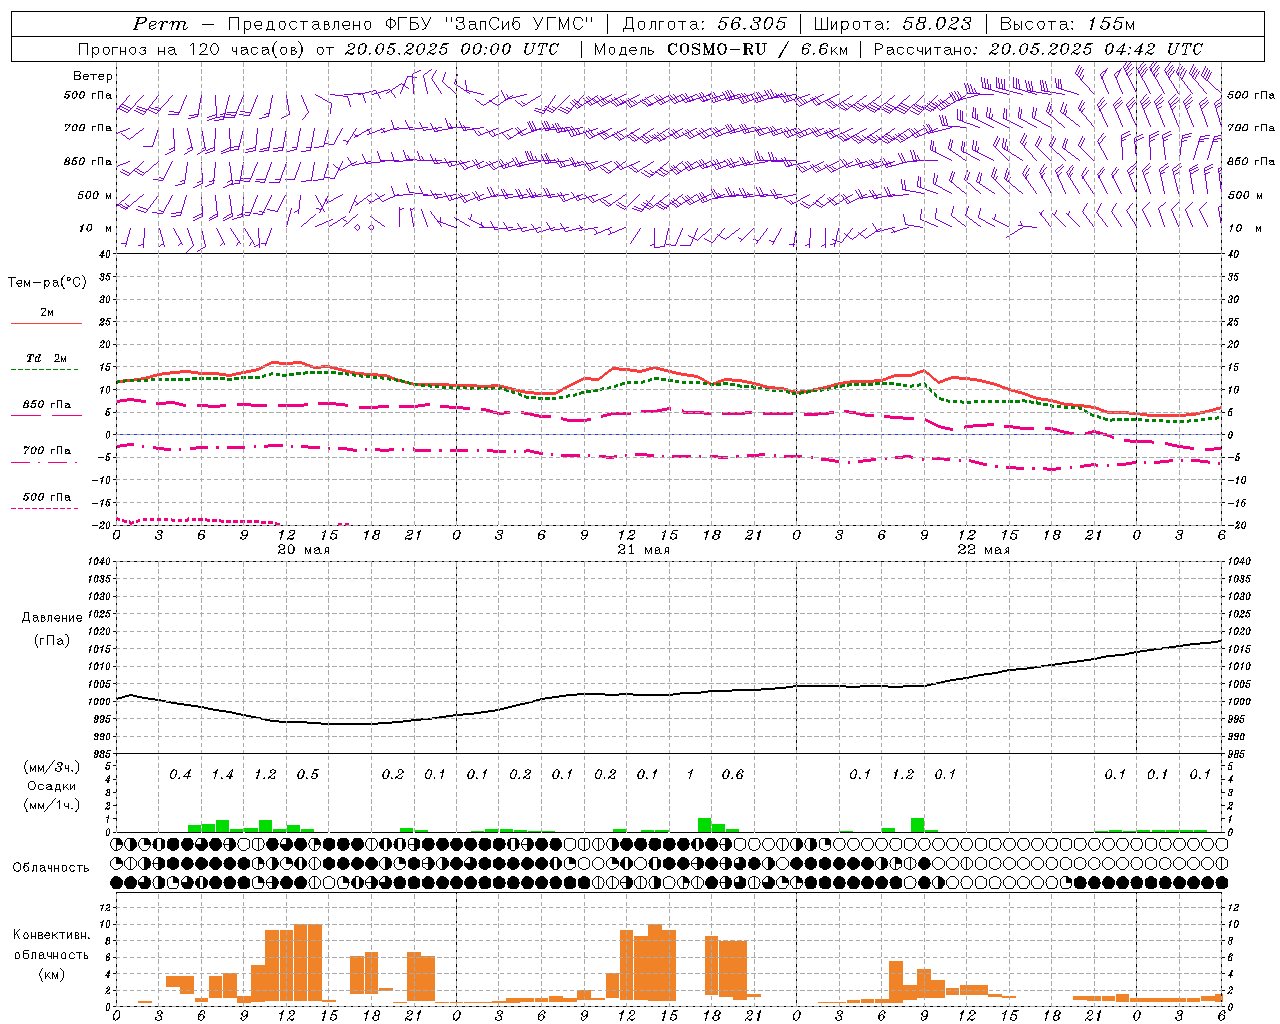This screenshot has width=1280, height=1024.
Task: Select the "21 мая" date label
Action: [643, 550]
